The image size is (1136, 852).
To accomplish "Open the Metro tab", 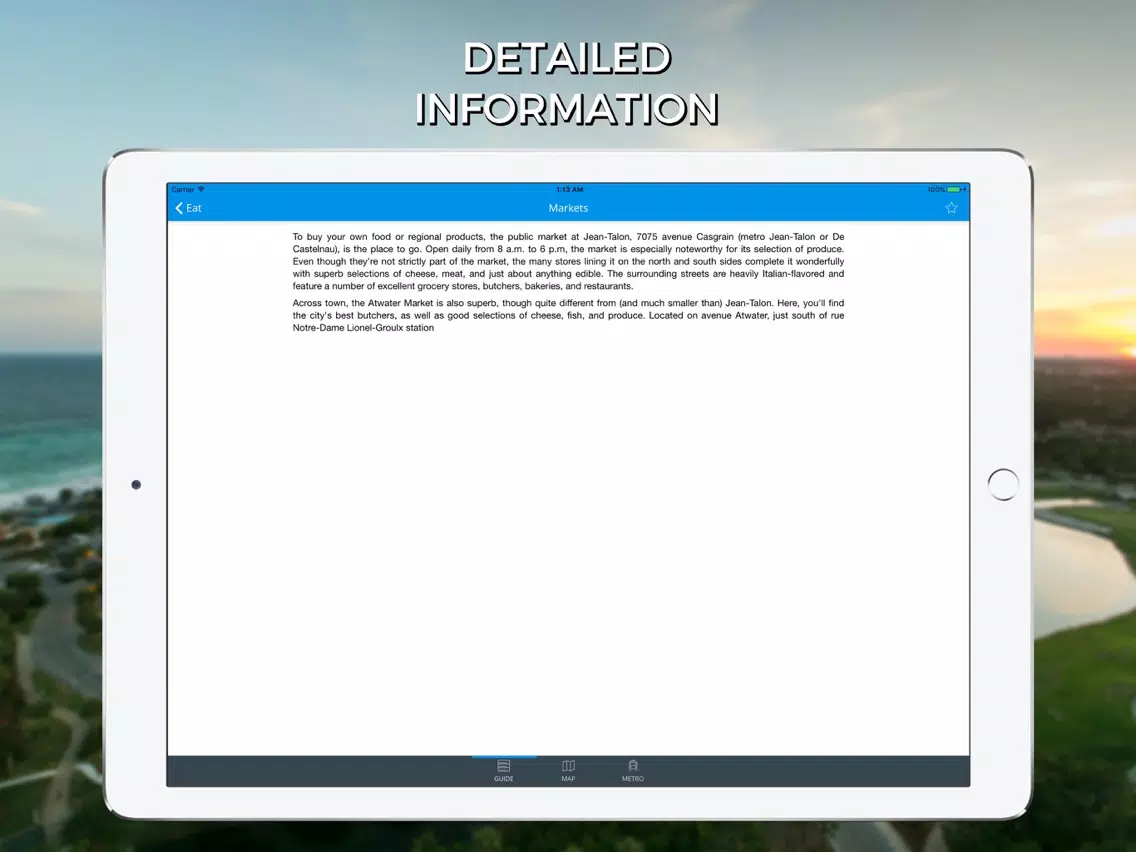I will 632,771.
